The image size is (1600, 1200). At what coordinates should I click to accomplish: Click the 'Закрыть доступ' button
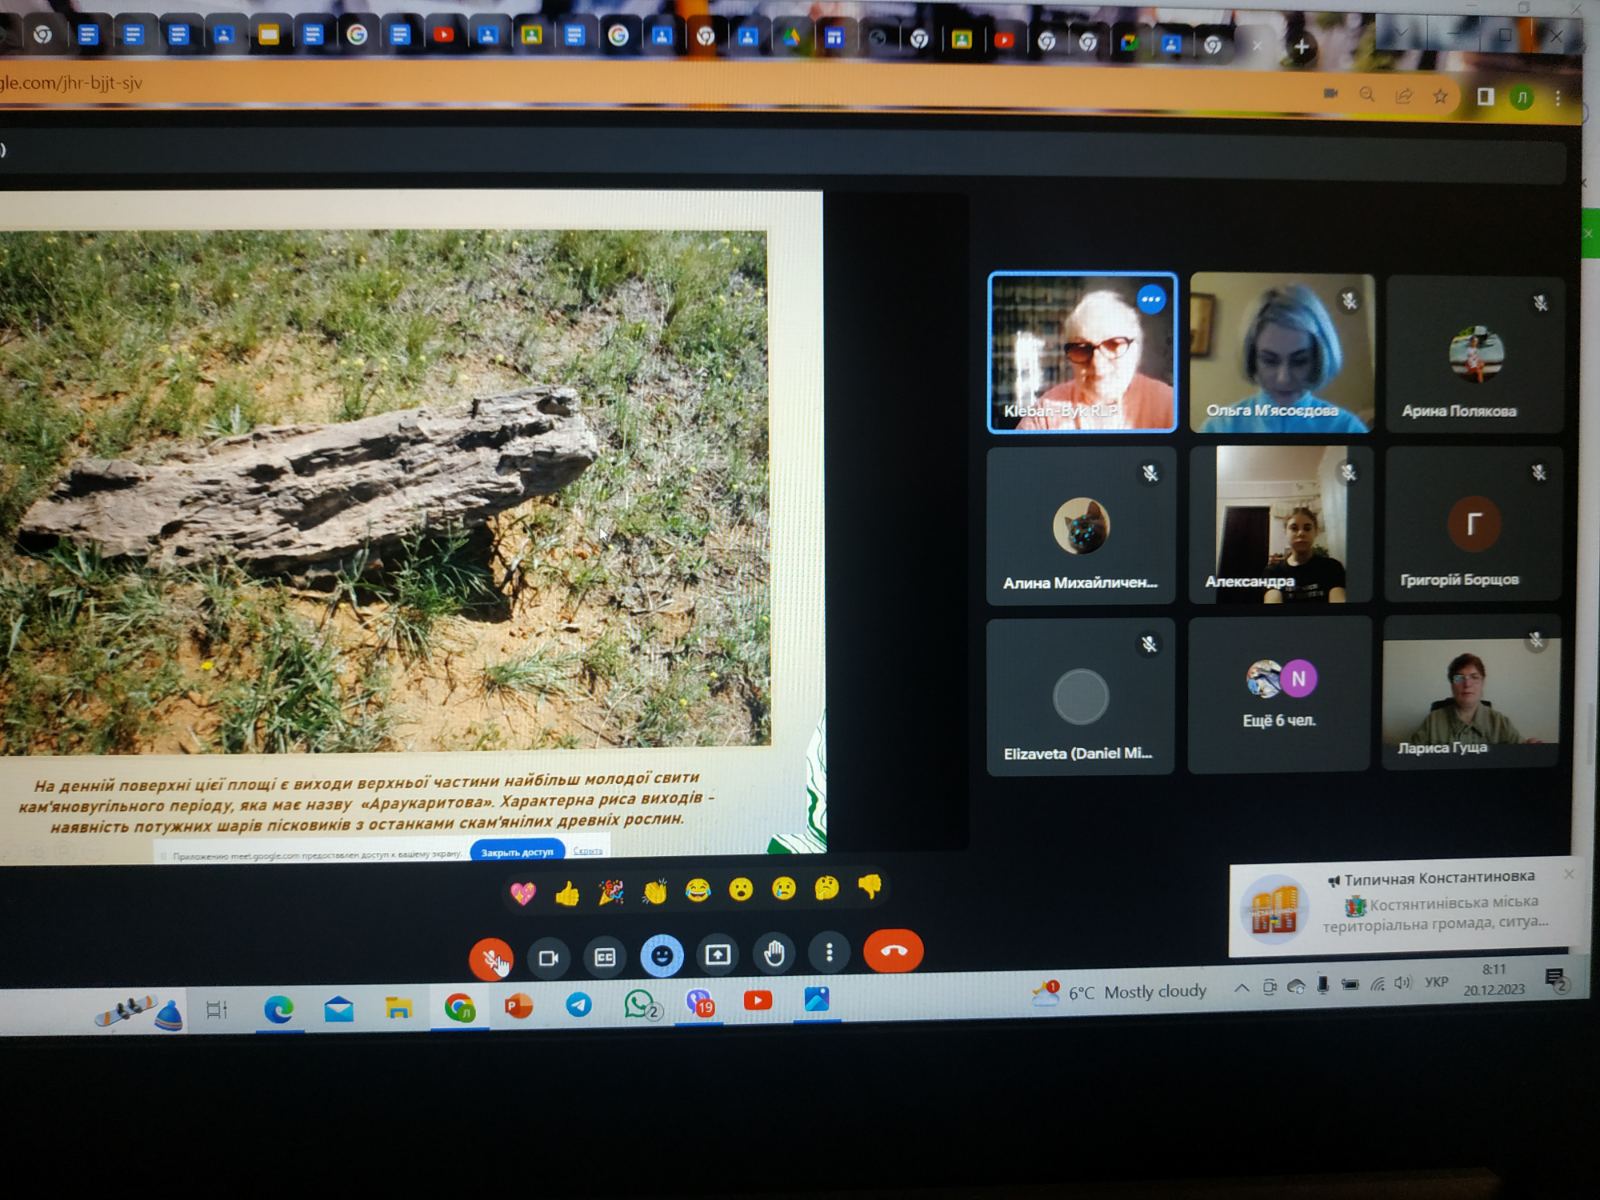(517, 852)
